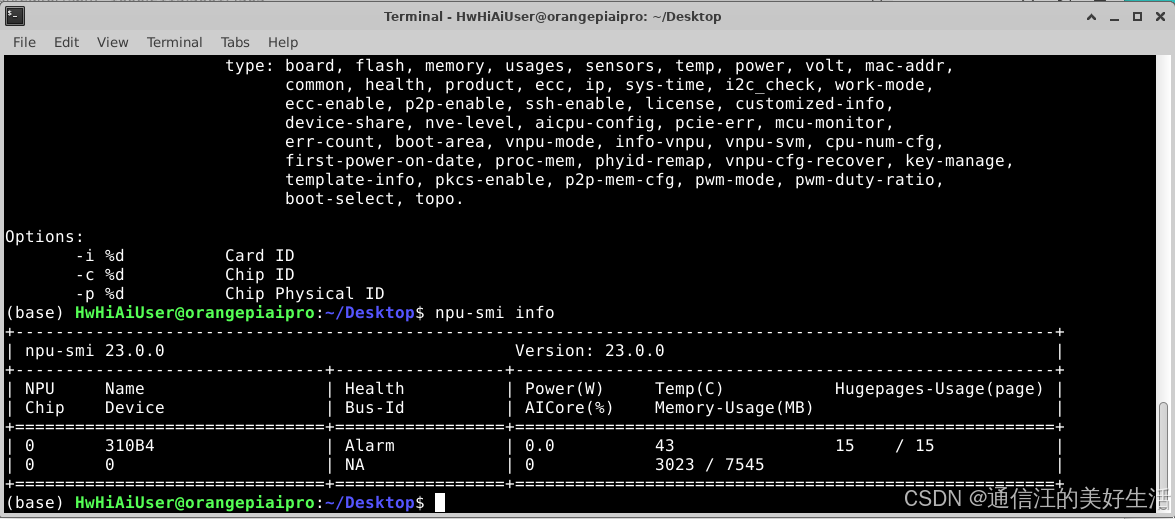Click the "sensors," type entry
Viewport: 1175px width, 519px height.
click(x=625, y=66)
